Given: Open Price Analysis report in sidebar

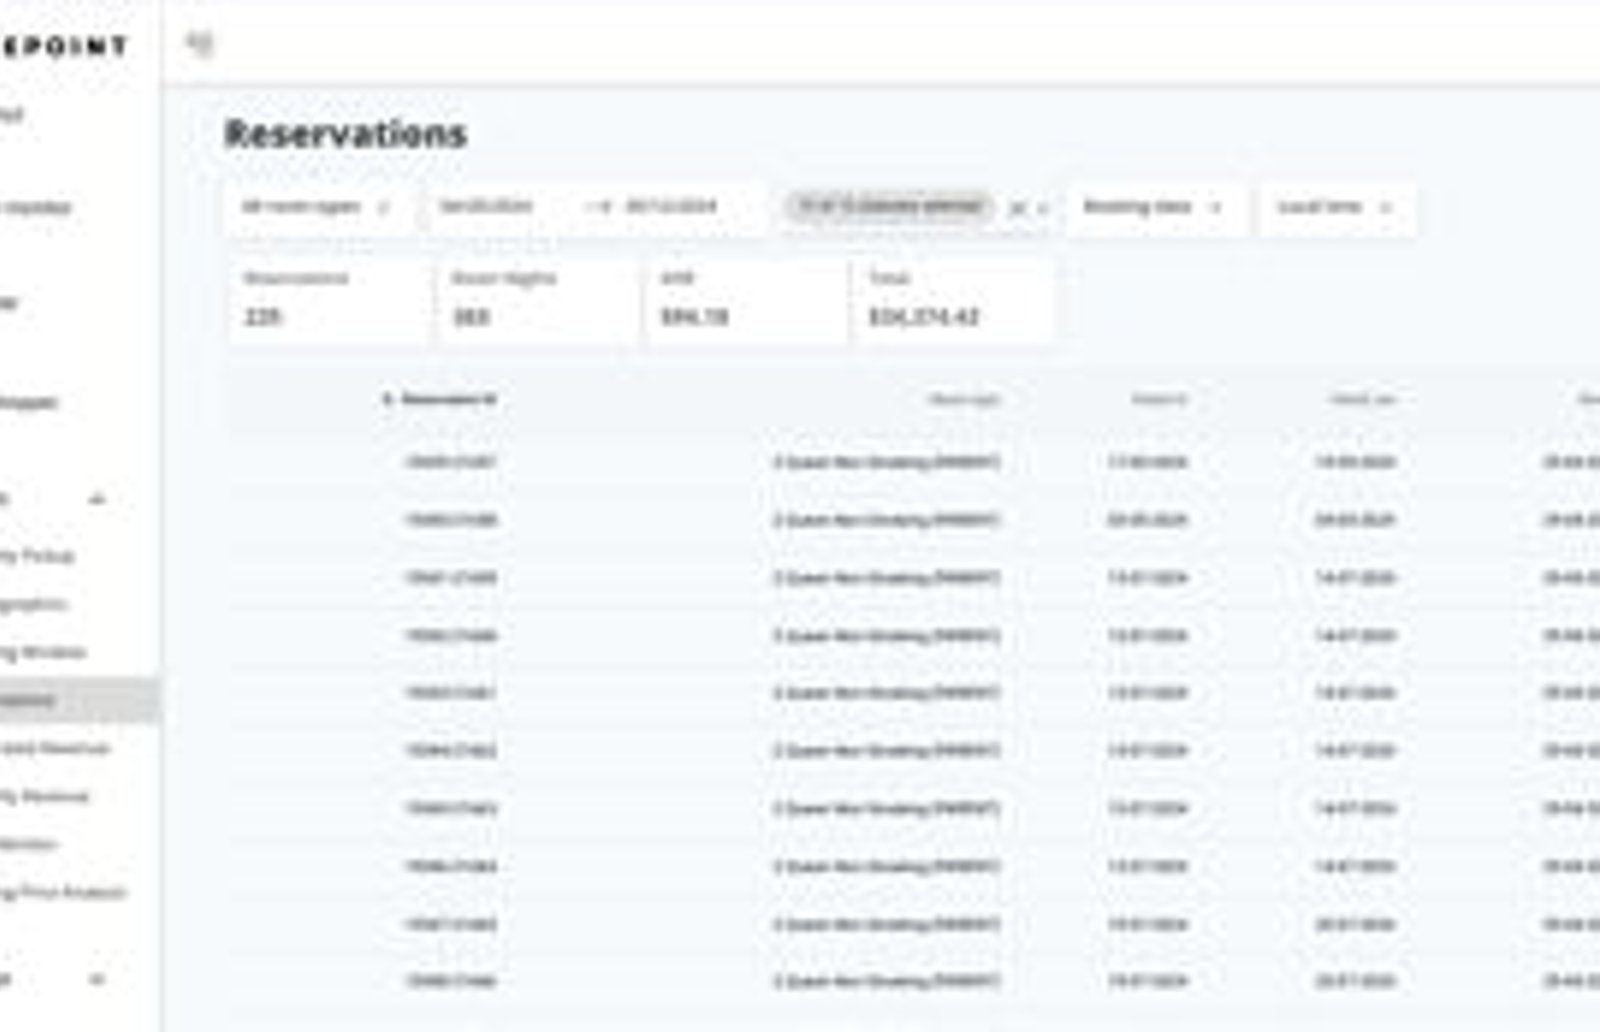Looking at the screenshot, I should (x=64, y=892).
